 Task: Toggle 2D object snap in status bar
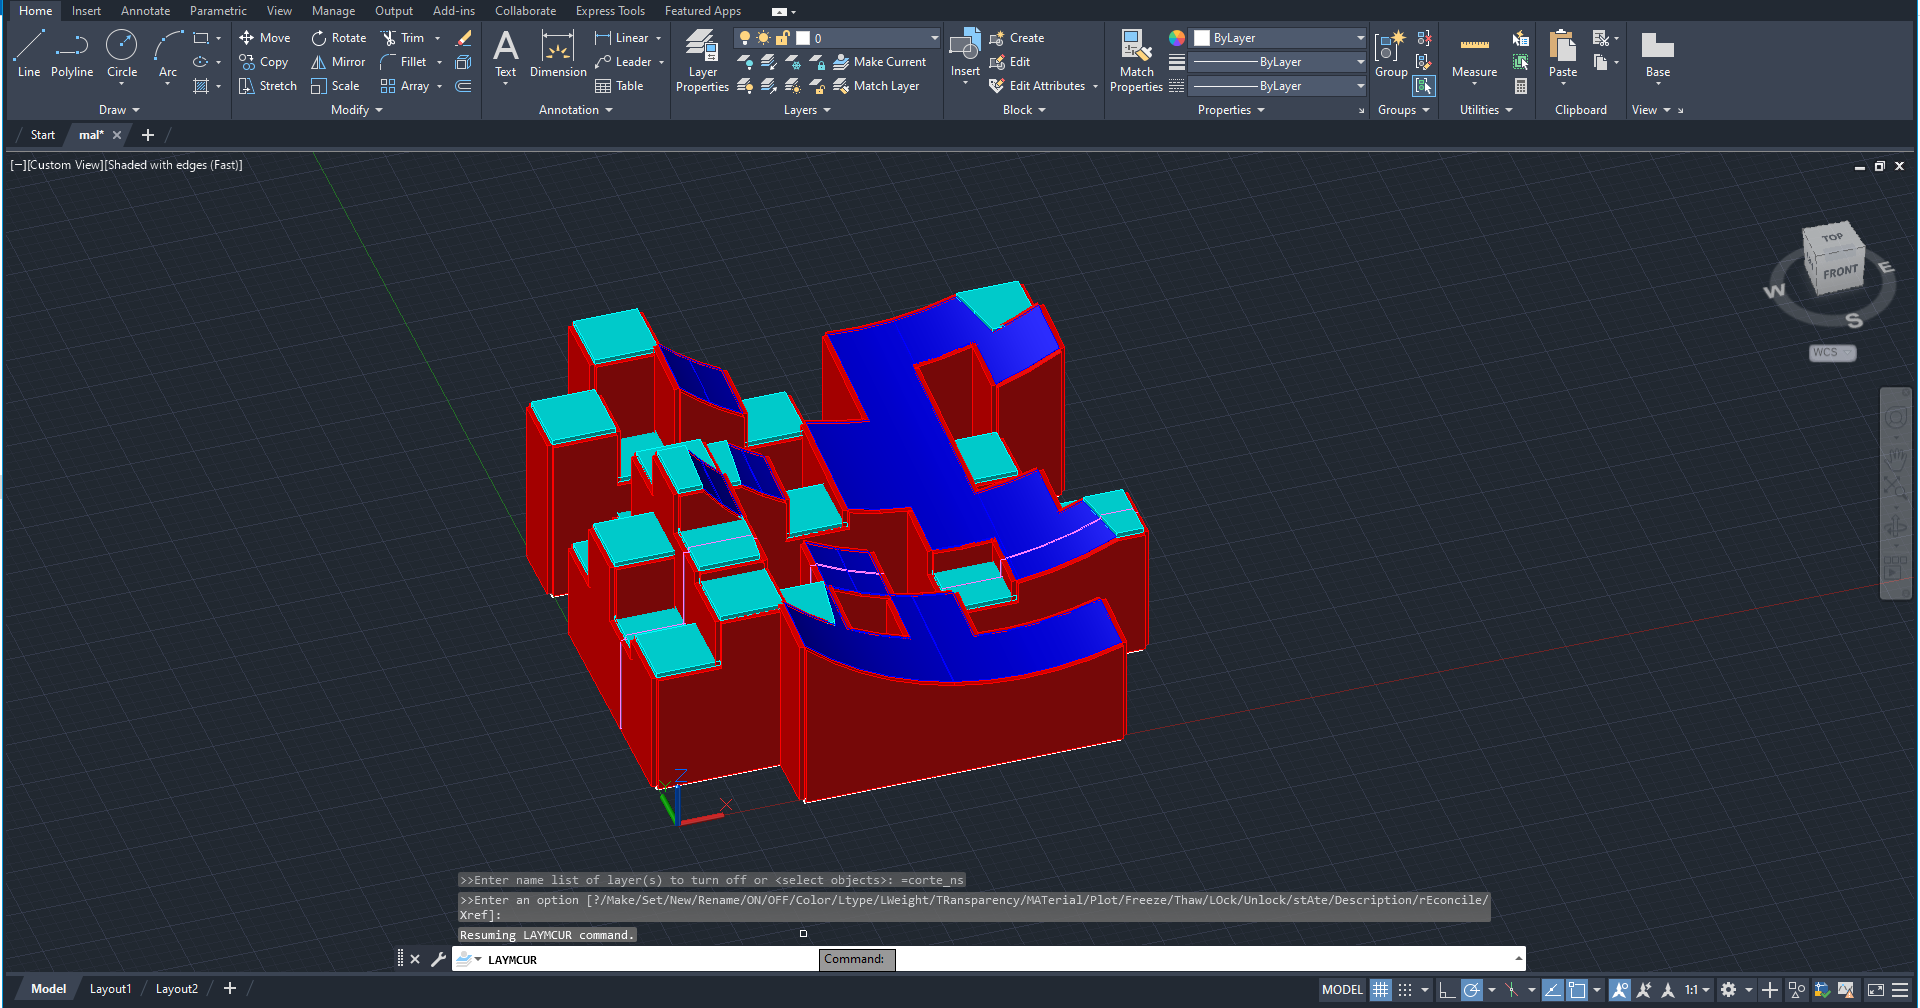[1577, 990]
